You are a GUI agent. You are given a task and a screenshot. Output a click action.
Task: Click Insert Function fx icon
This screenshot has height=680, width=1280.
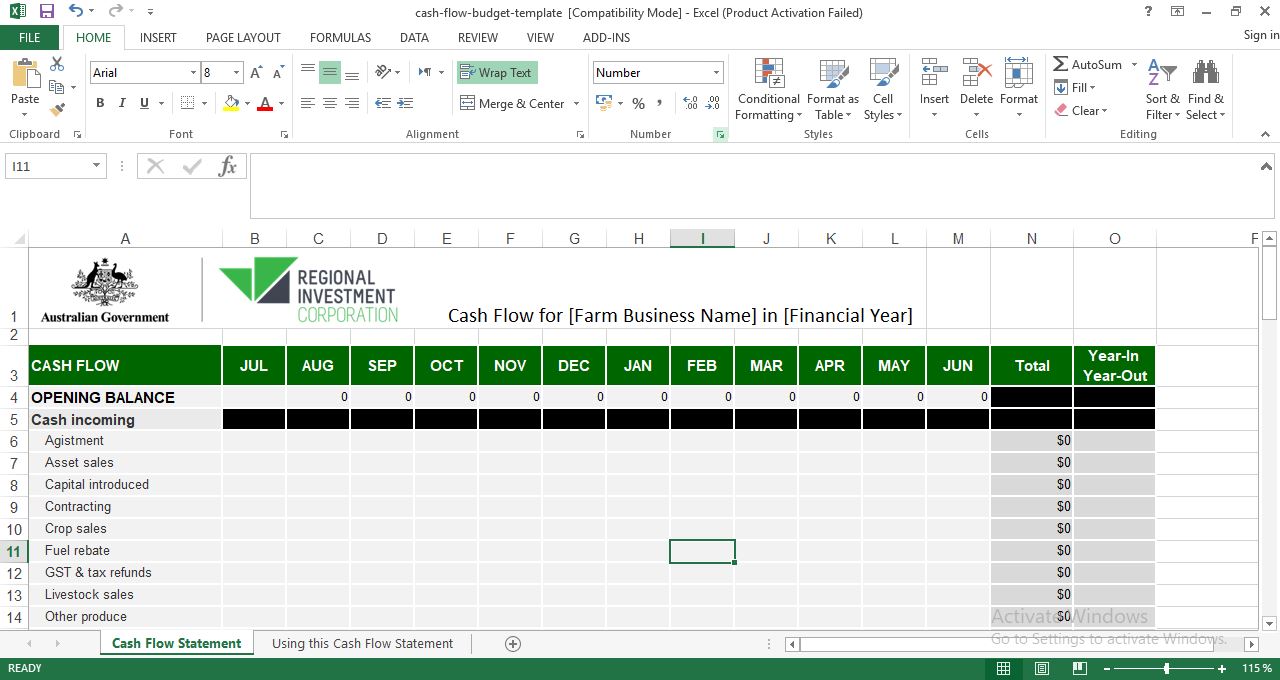(228, 166)
